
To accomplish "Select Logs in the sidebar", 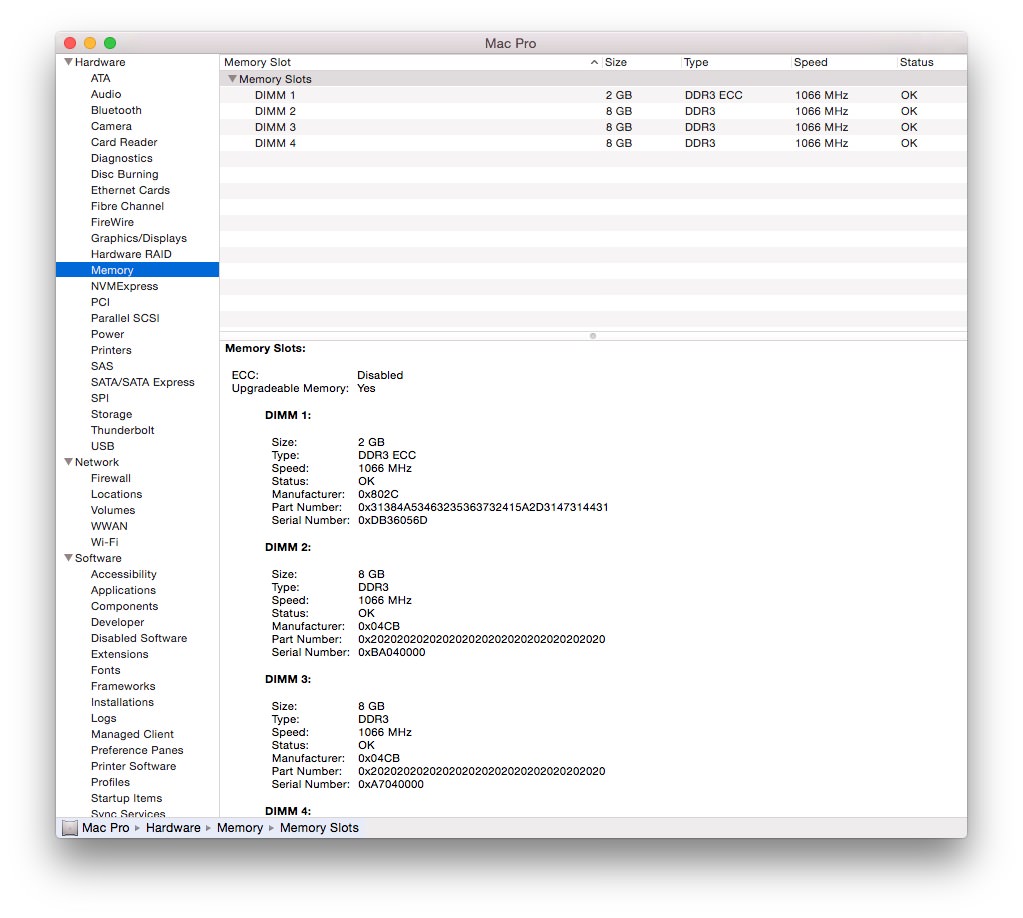I will pos(104,718).
